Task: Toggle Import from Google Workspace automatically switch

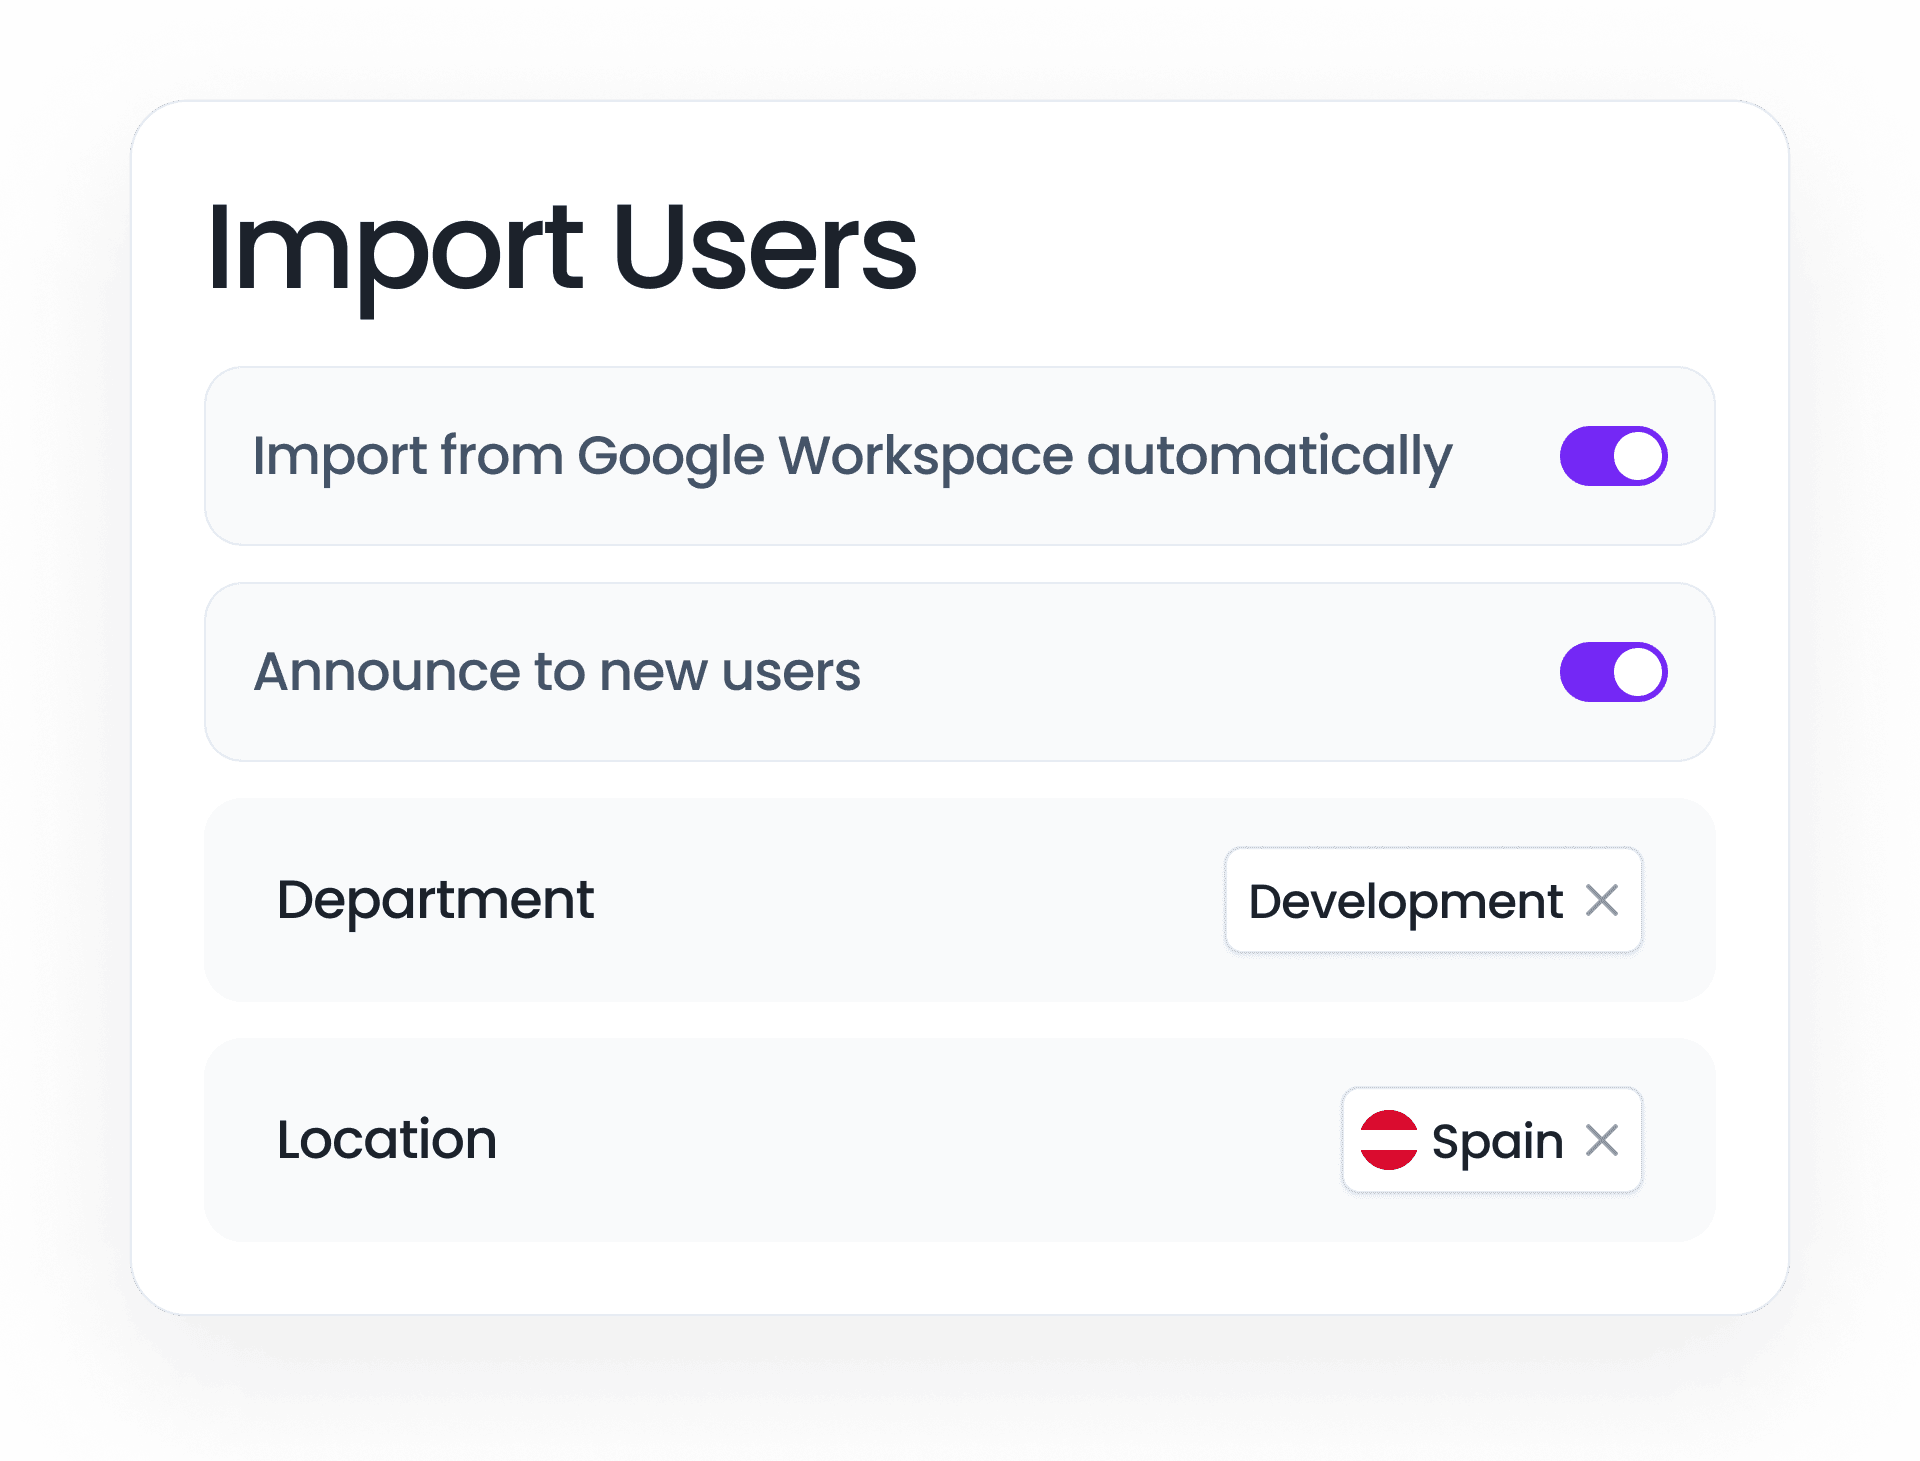Action: pyautogui.click(x=1613, y=456)
